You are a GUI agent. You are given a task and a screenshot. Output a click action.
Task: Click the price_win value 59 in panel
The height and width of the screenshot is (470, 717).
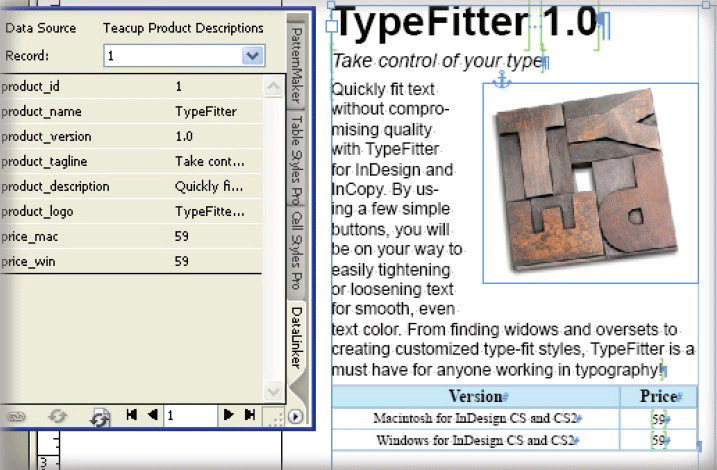(x=182, y=262)
